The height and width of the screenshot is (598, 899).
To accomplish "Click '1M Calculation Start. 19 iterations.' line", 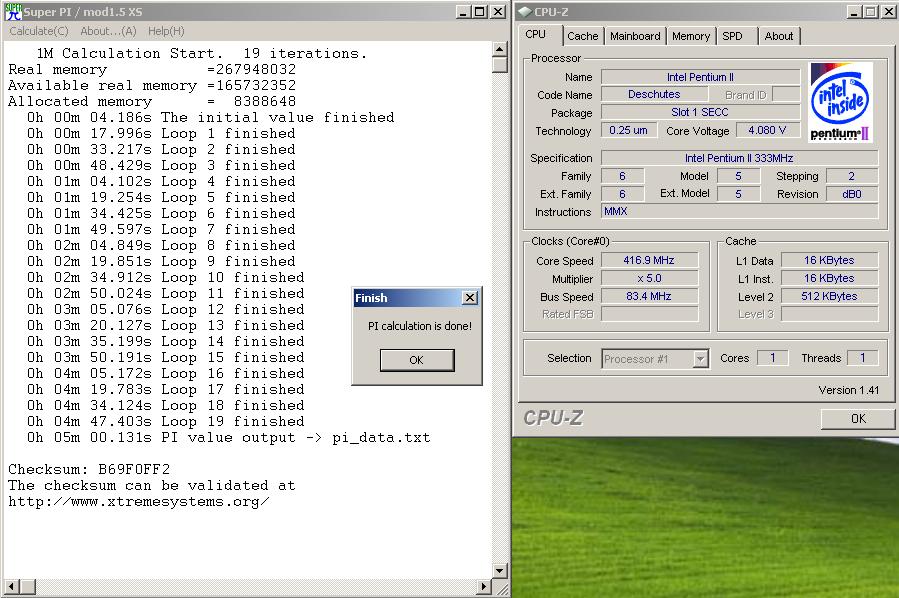I will tap(201, 53).
